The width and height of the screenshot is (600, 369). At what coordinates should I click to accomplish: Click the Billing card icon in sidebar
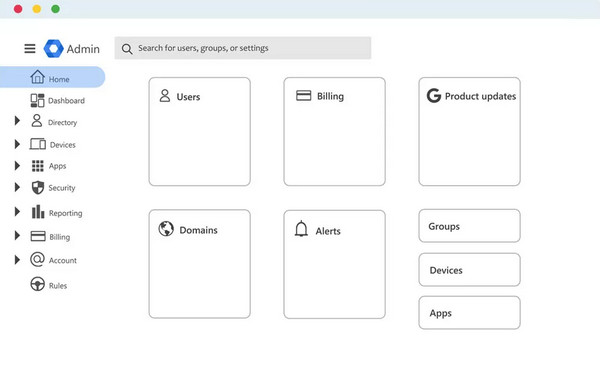[x=38, y=236]
